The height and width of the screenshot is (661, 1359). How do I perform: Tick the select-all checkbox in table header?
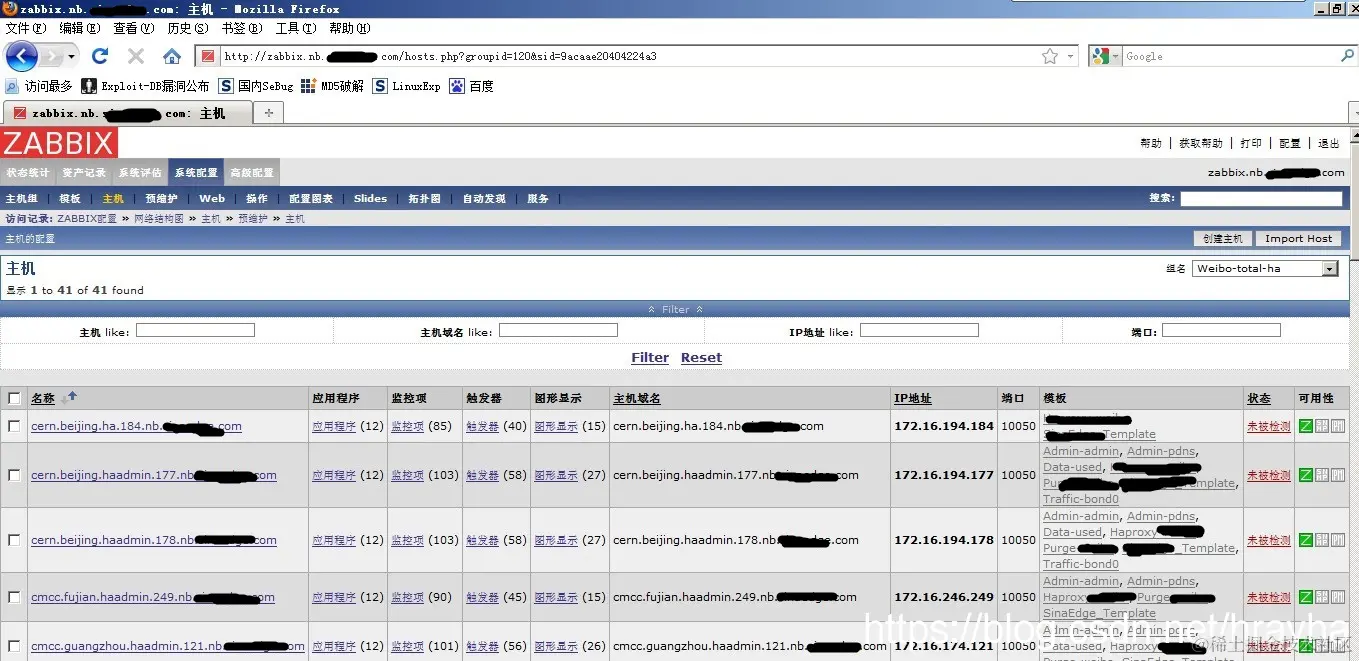pyautogui.click(x=14, y=398)
